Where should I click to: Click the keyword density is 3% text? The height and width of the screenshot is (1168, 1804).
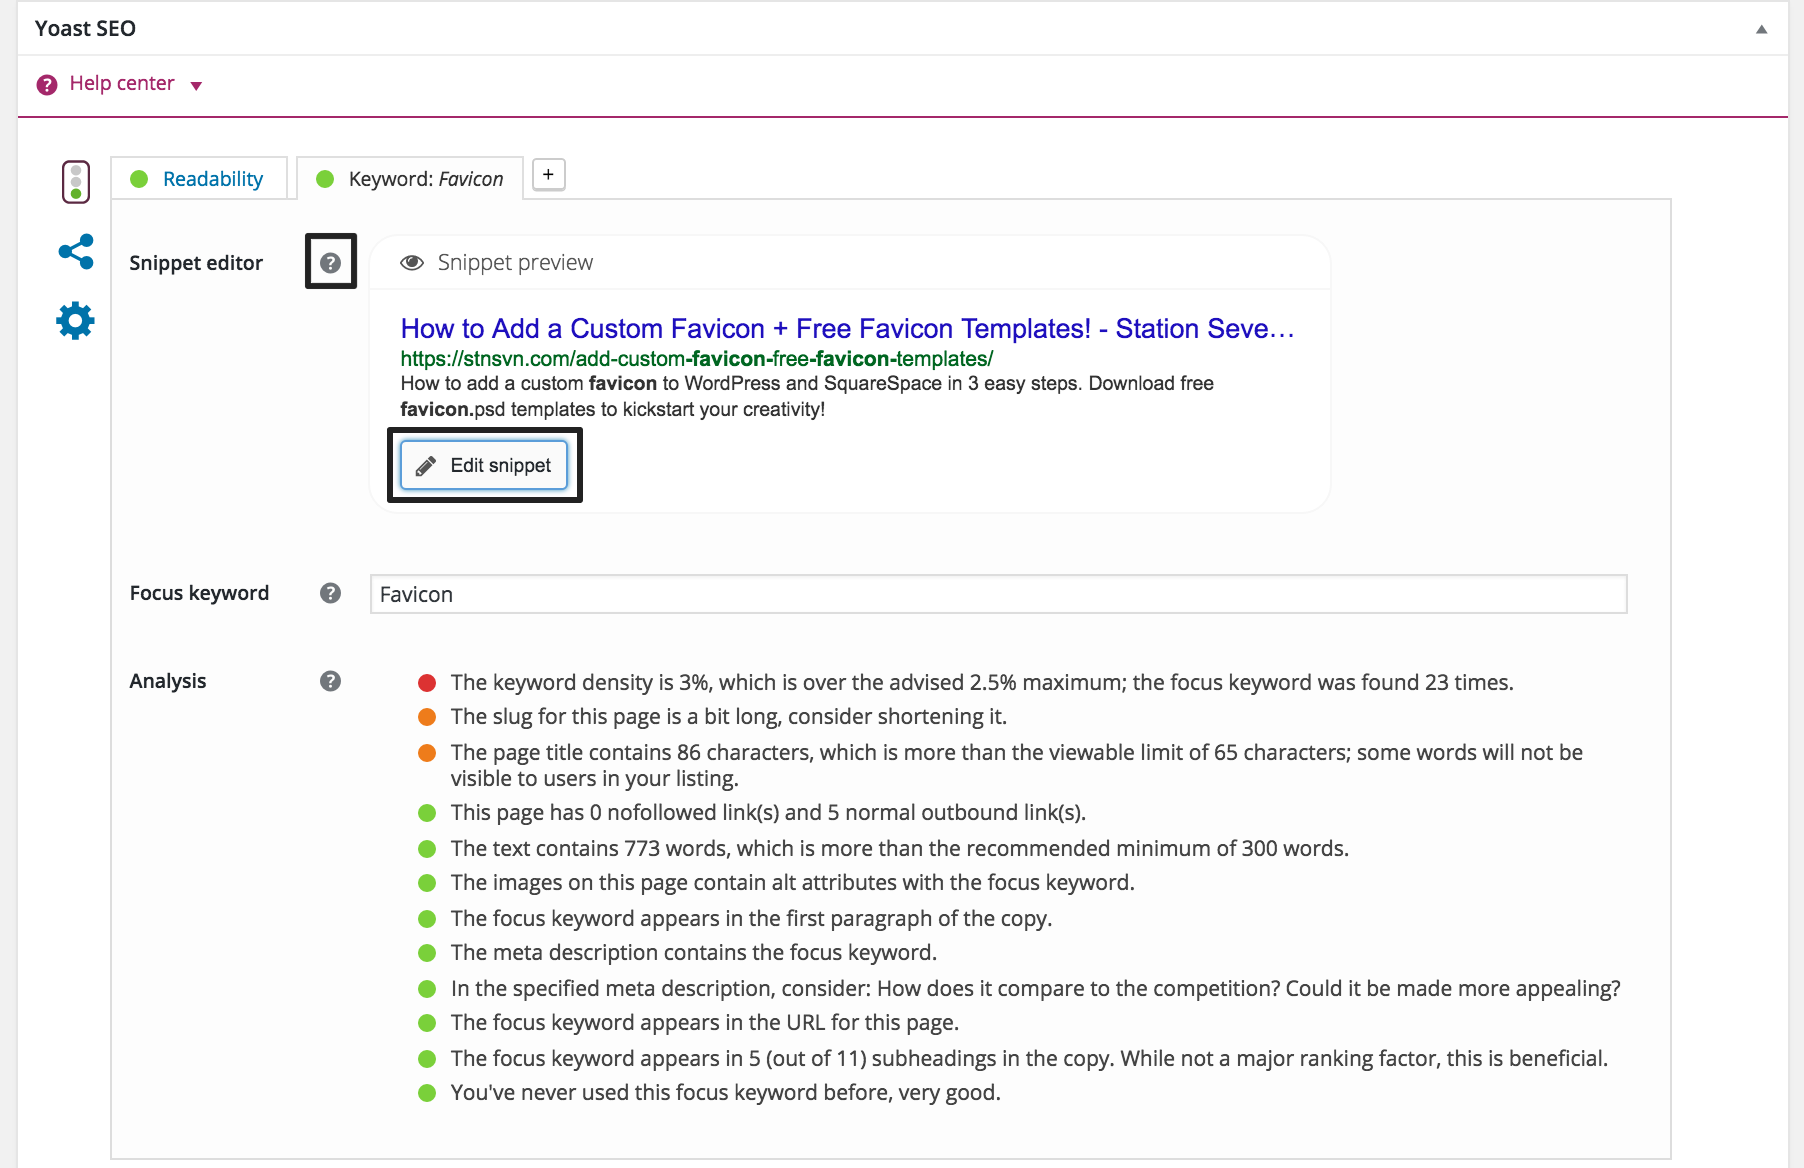point(982,682)
